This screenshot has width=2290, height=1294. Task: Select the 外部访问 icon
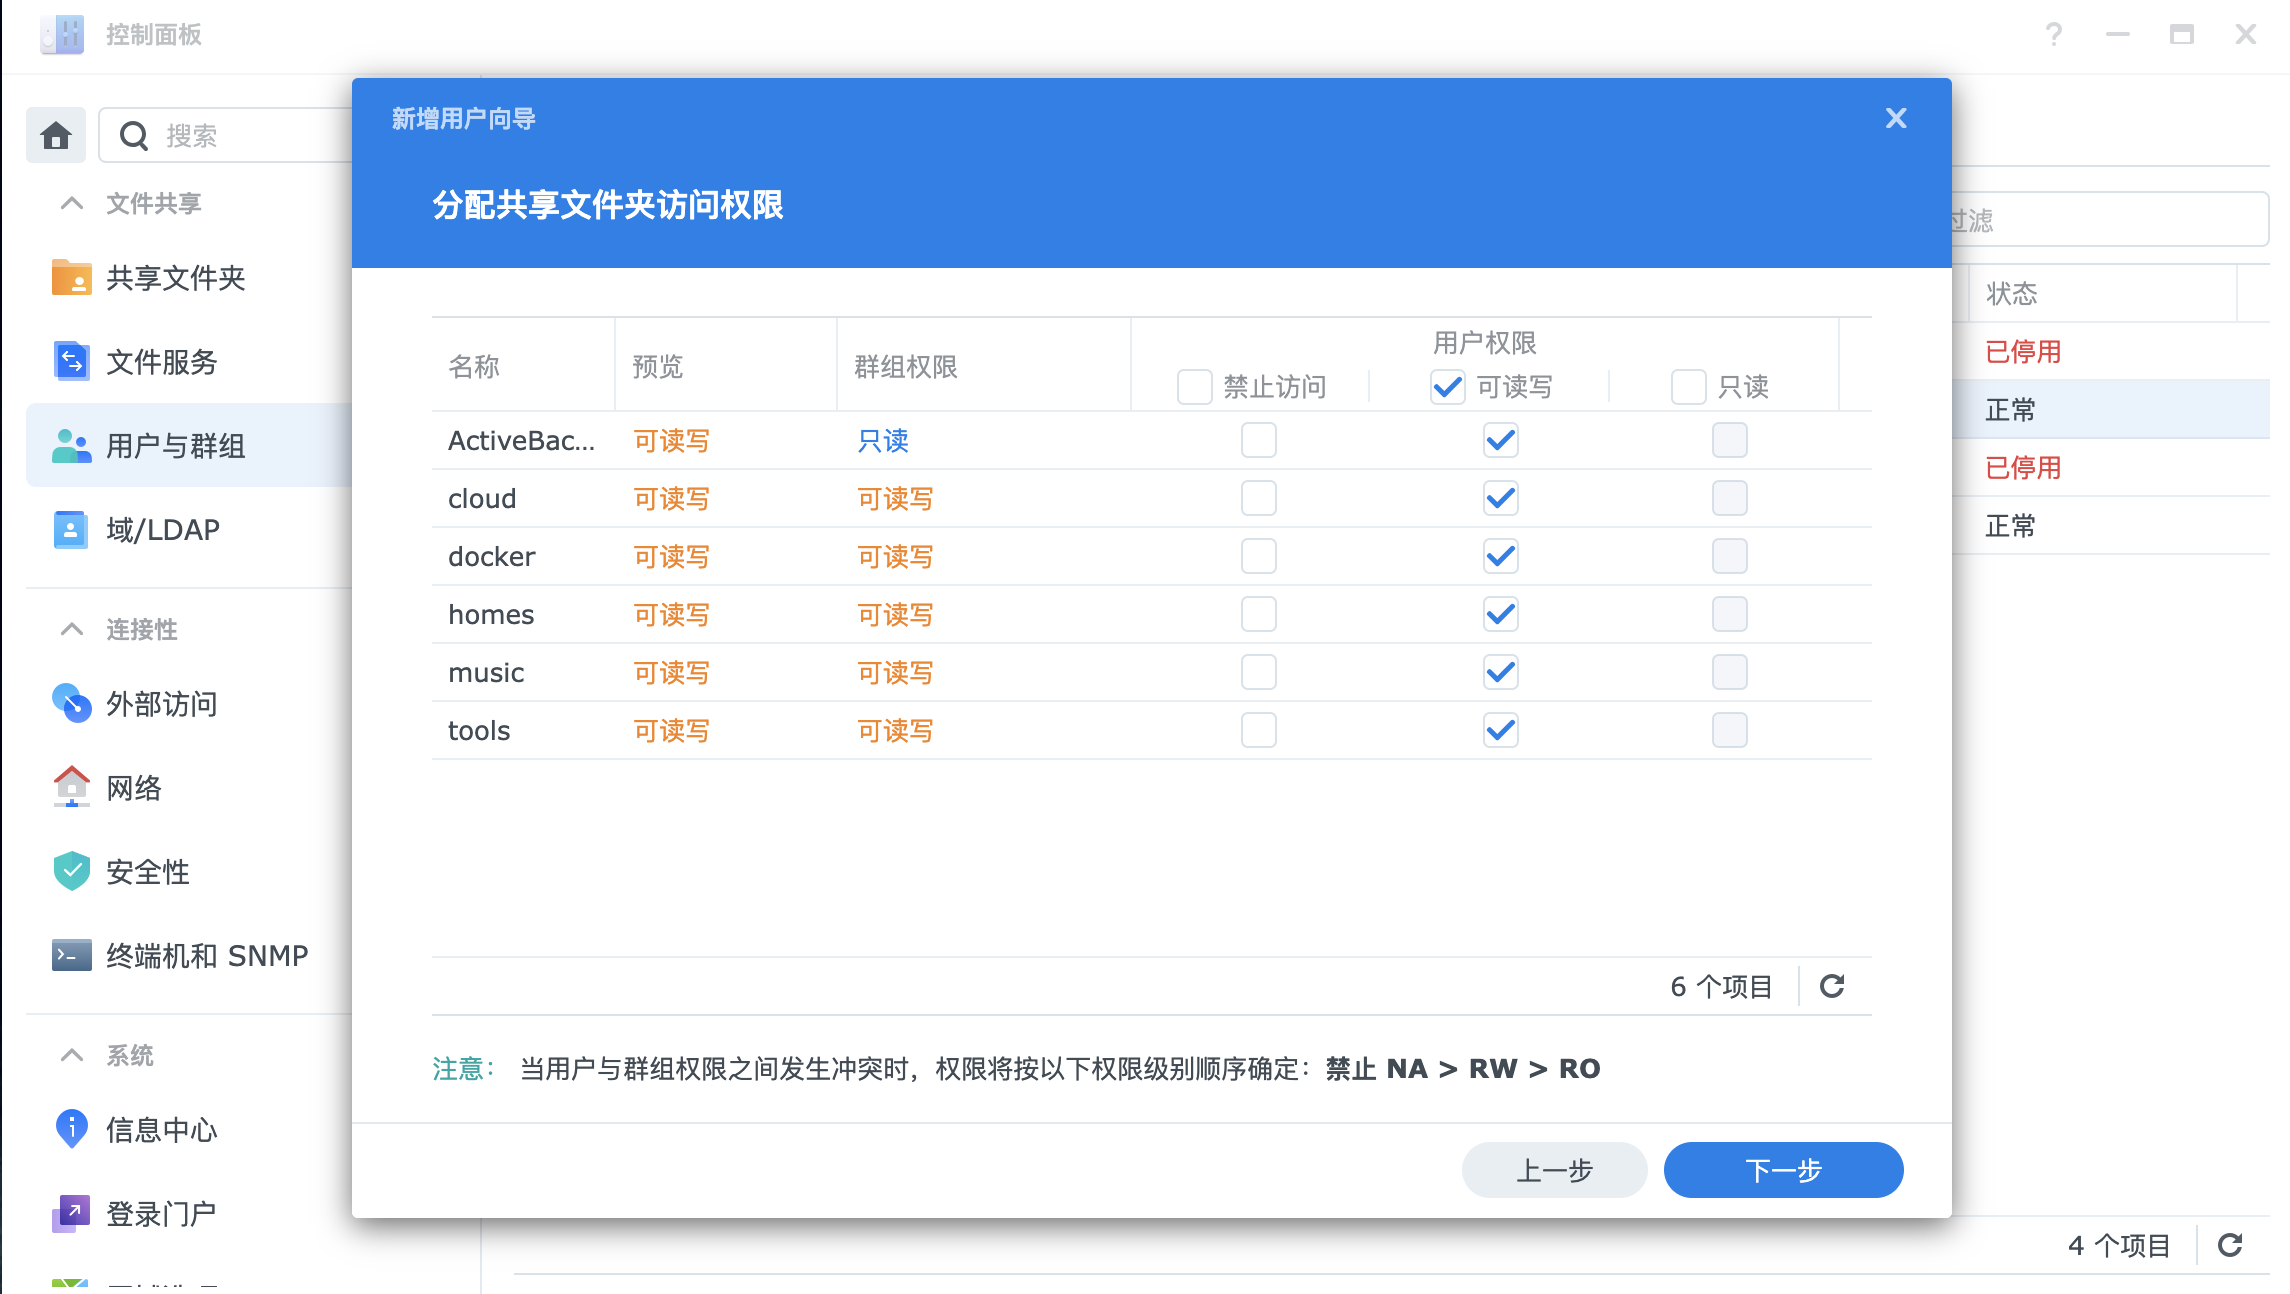pyautogui.click(x=70, y=704)
